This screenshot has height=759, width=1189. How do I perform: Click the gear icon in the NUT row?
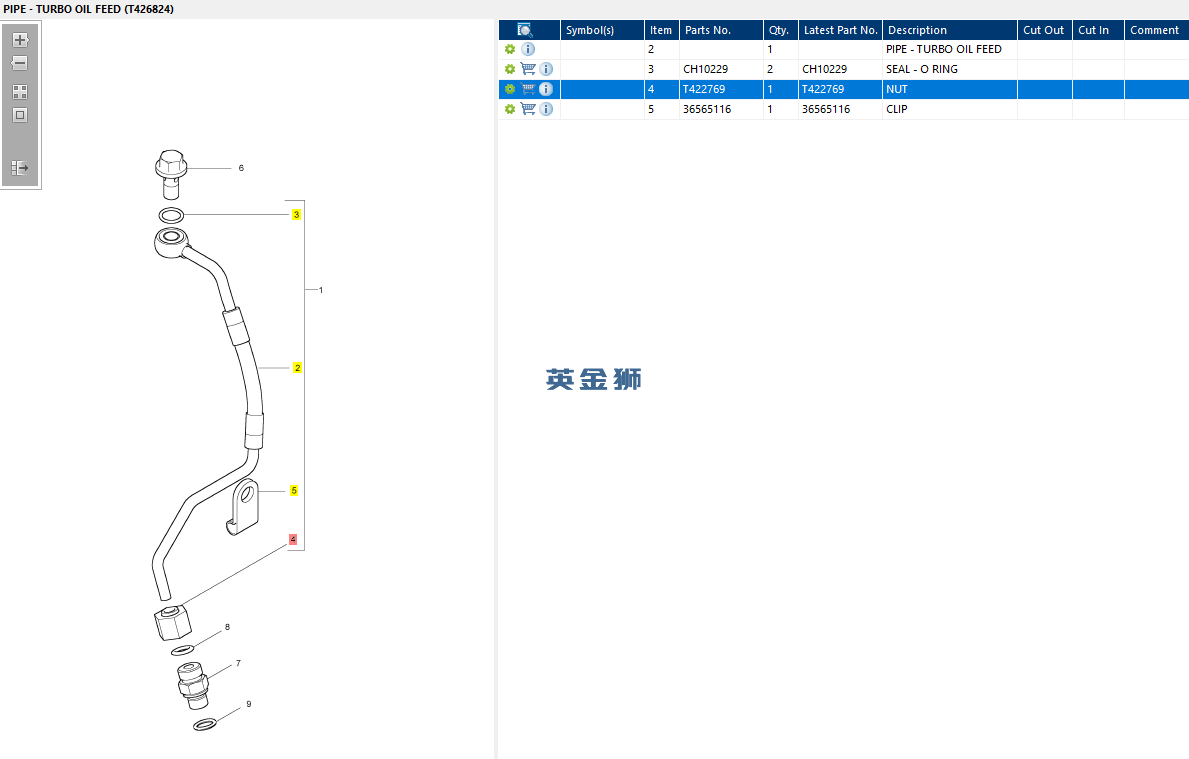[x=510, y=89]
